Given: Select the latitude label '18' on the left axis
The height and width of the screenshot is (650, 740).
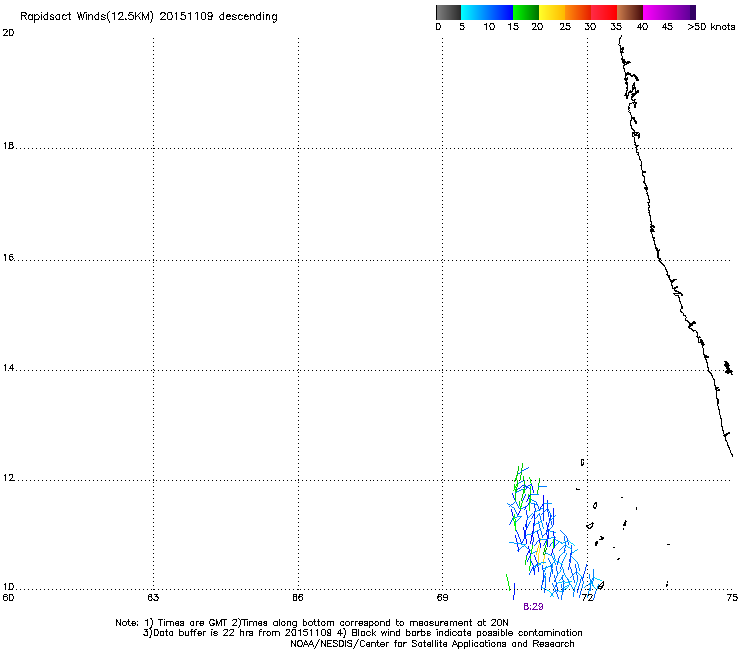Looking at the screenshot, I should [8, 146].
